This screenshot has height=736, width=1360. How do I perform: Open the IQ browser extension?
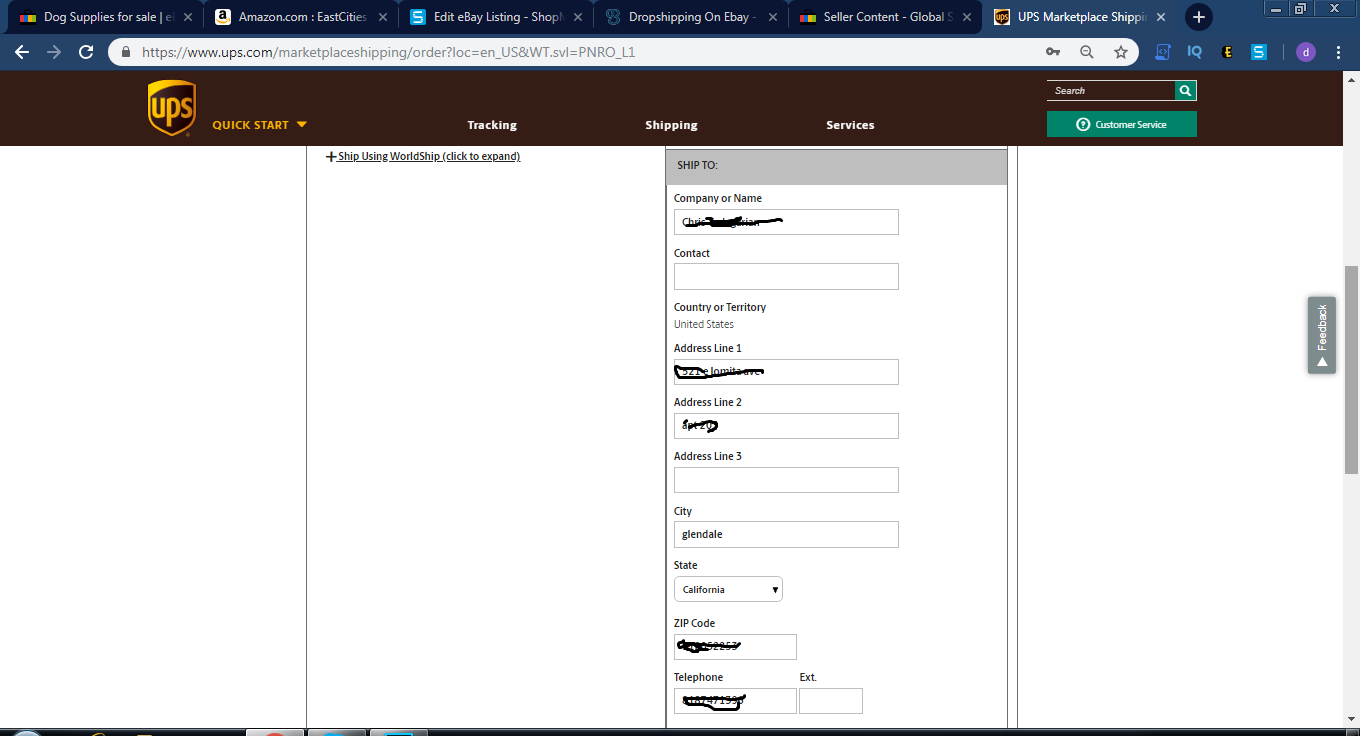[x=1195, y=52]
